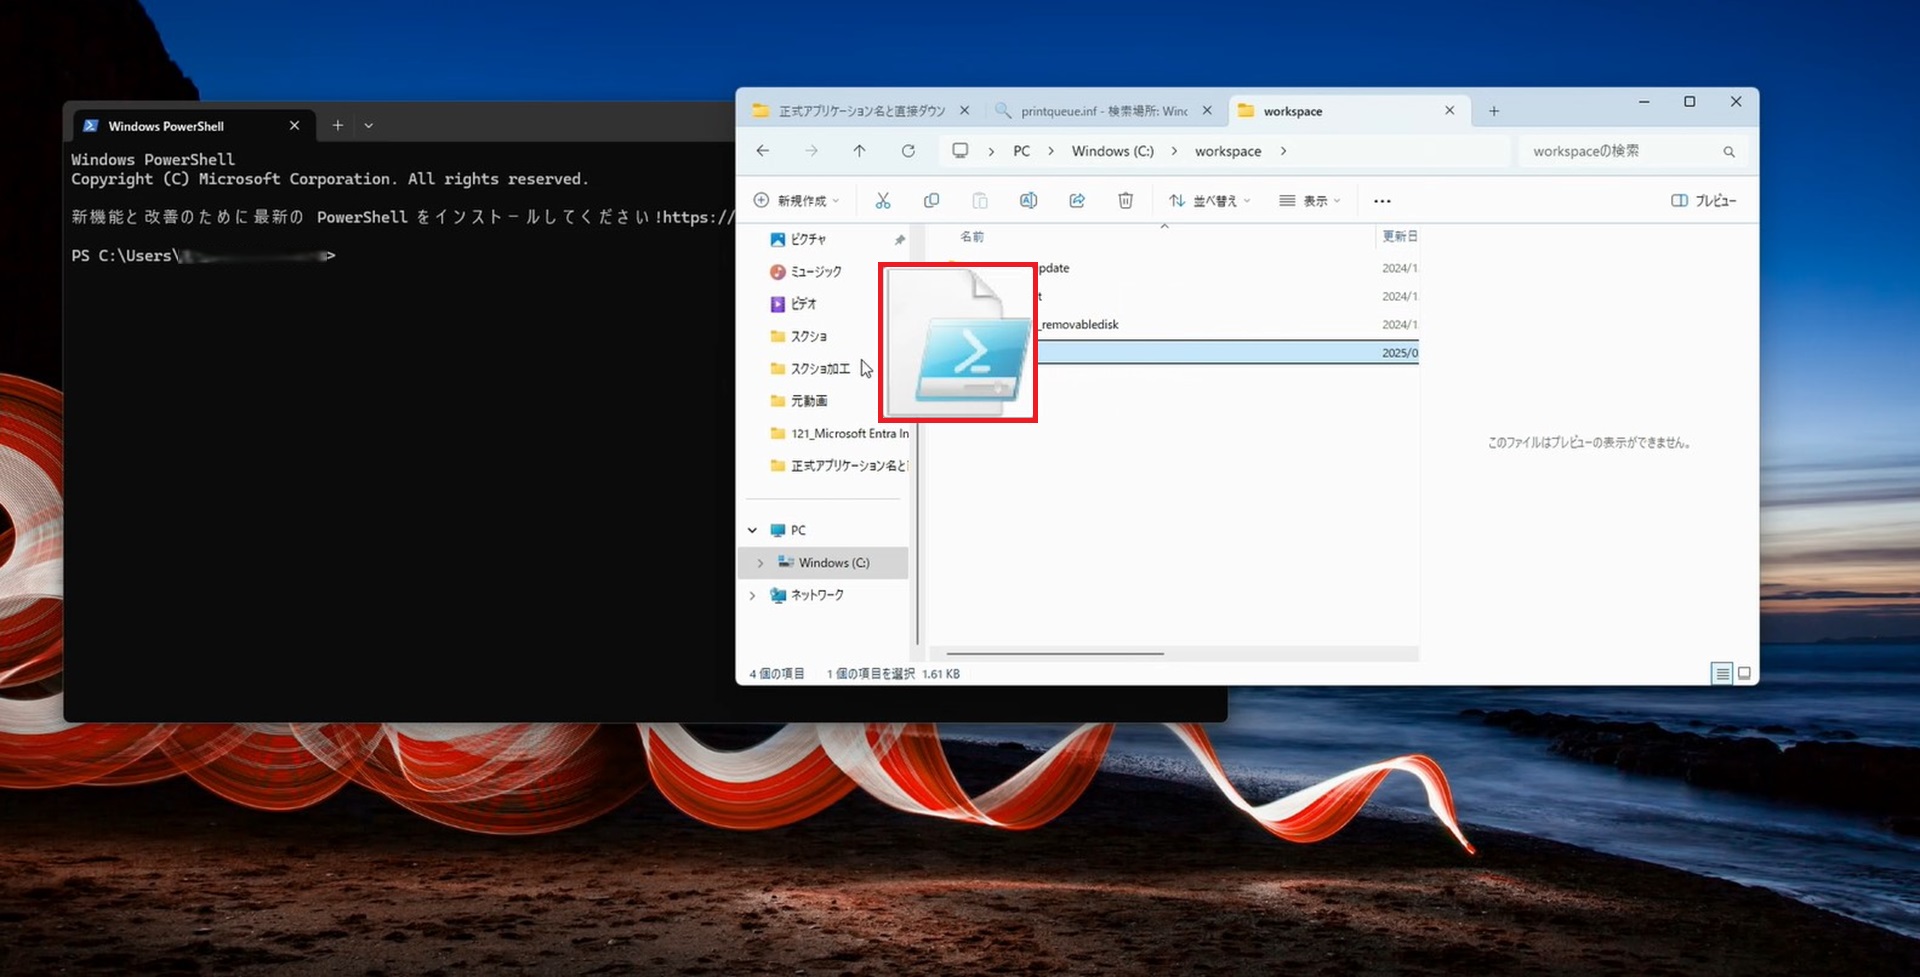Image resolution: width=1920 pixels, height=977 pixels.
Task: Switch to details view icon in status bar
Action: point(1722,674)
